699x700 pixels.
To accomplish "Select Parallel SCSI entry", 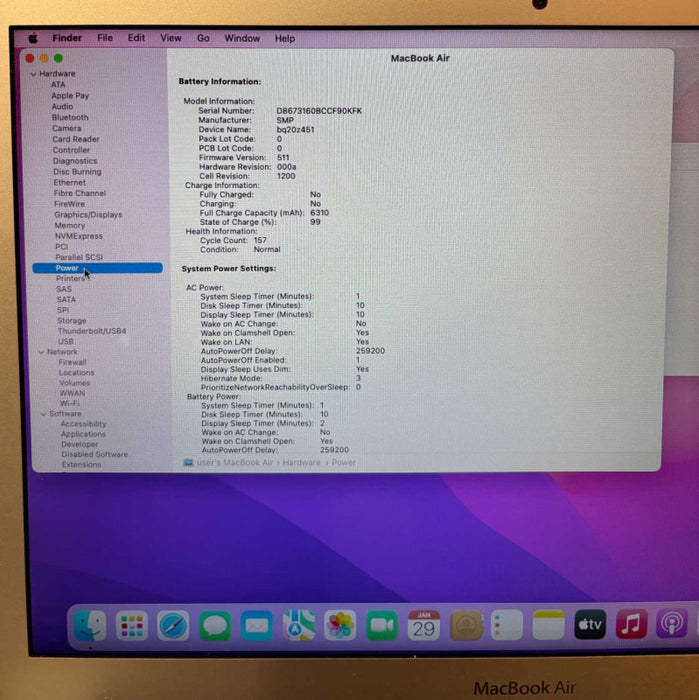I will pos(79,258).
